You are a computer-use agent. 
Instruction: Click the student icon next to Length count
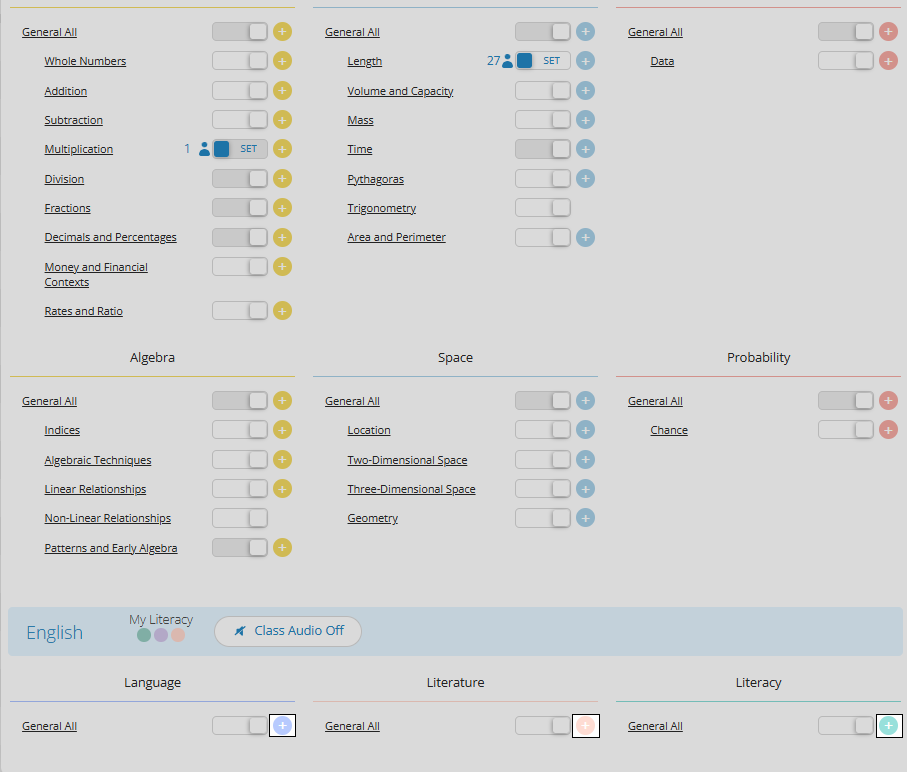(507, 61)
